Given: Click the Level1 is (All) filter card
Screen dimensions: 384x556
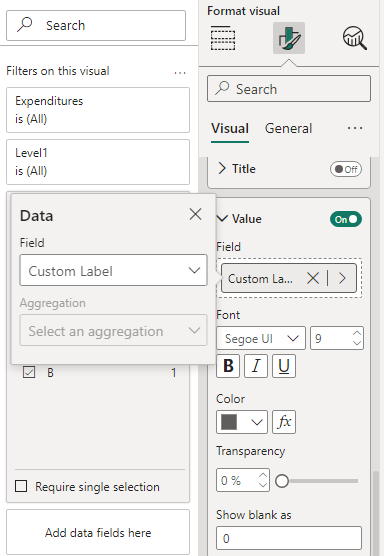Looking at the screenshot, I should [x=98, y=162].
